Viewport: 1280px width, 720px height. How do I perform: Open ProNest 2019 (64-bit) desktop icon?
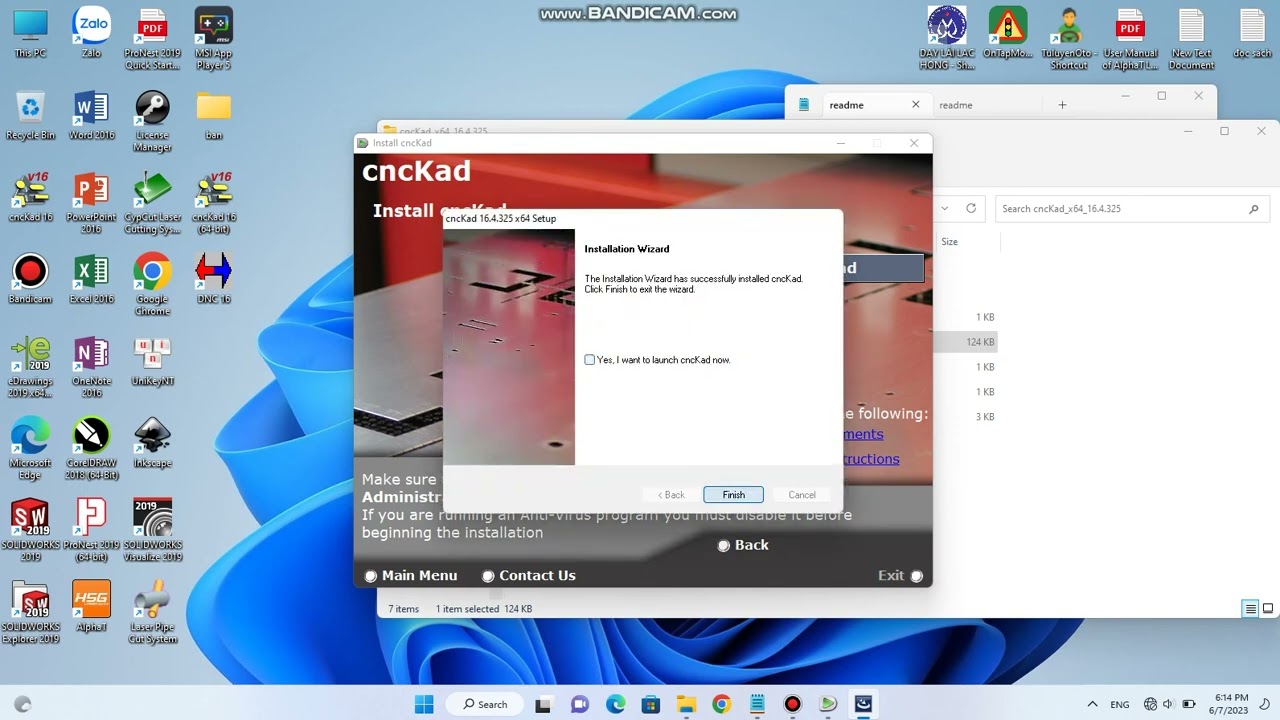(91, 531)
